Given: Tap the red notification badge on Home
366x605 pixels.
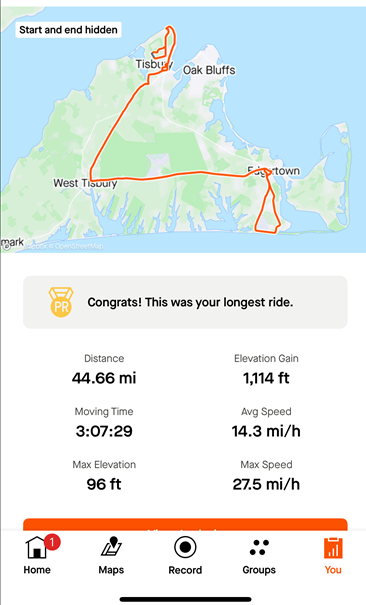Looking at the screenshot, I should (52, 542).
